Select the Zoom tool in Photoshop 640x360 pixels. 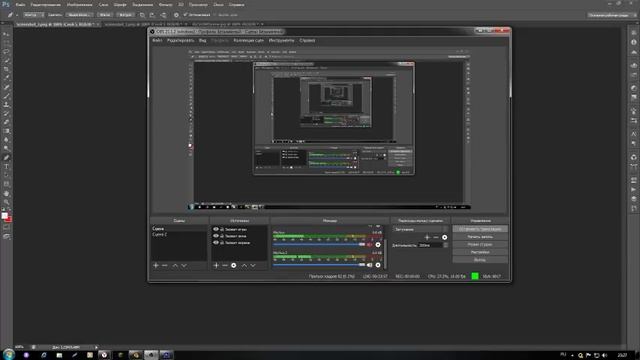coord(6,202)
